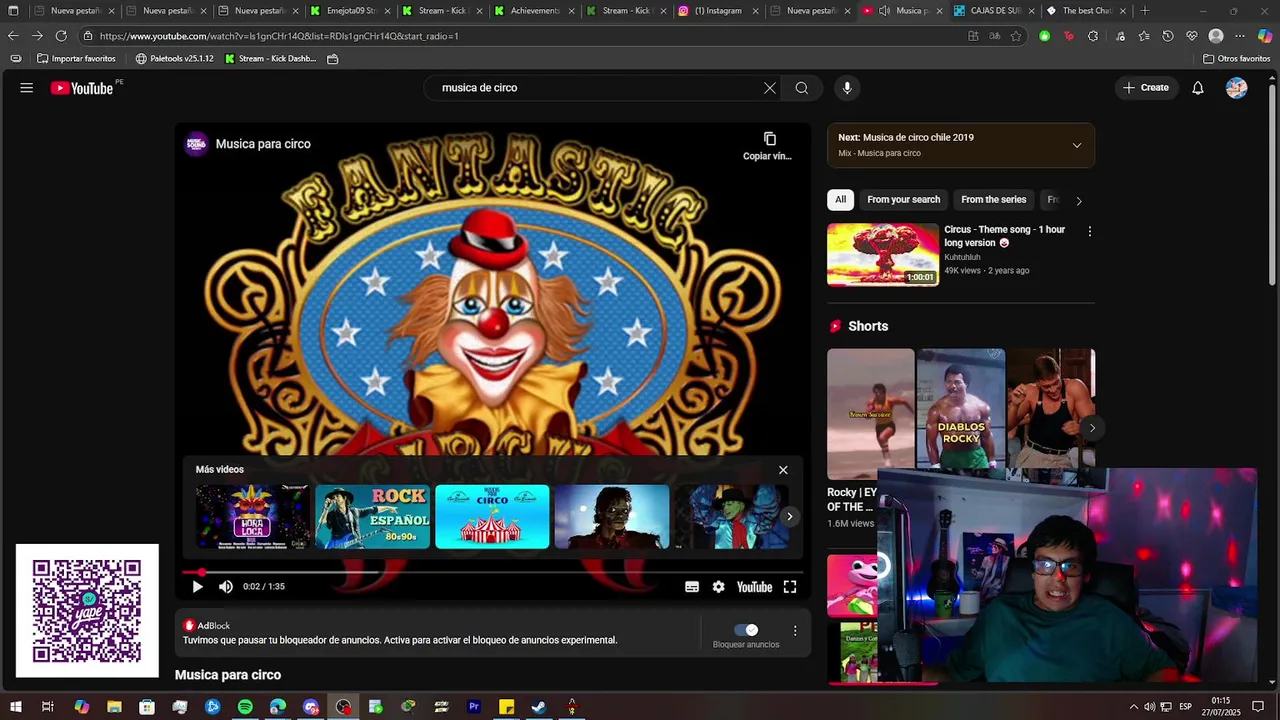
Task: Open the browser extensions puzzle icon
Action: pos(1093,36)
